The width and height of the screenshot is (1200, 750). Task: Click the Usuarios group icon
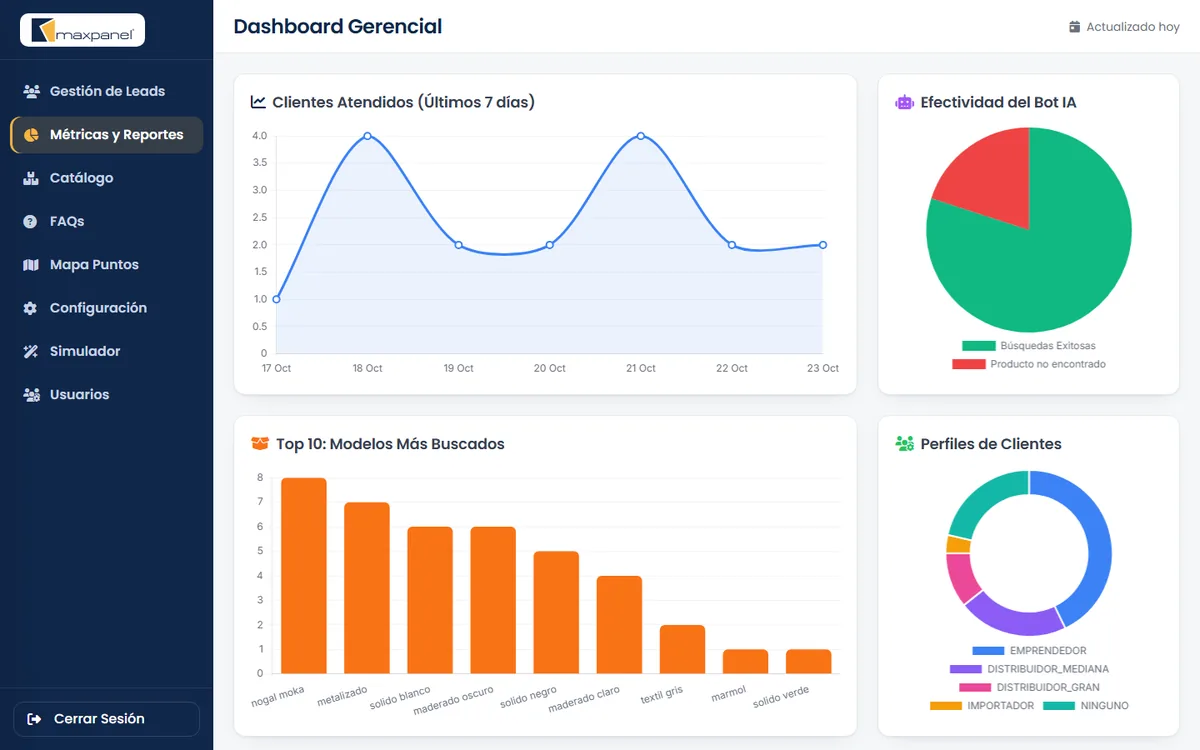pyautogui.click(x=30, y=395)
